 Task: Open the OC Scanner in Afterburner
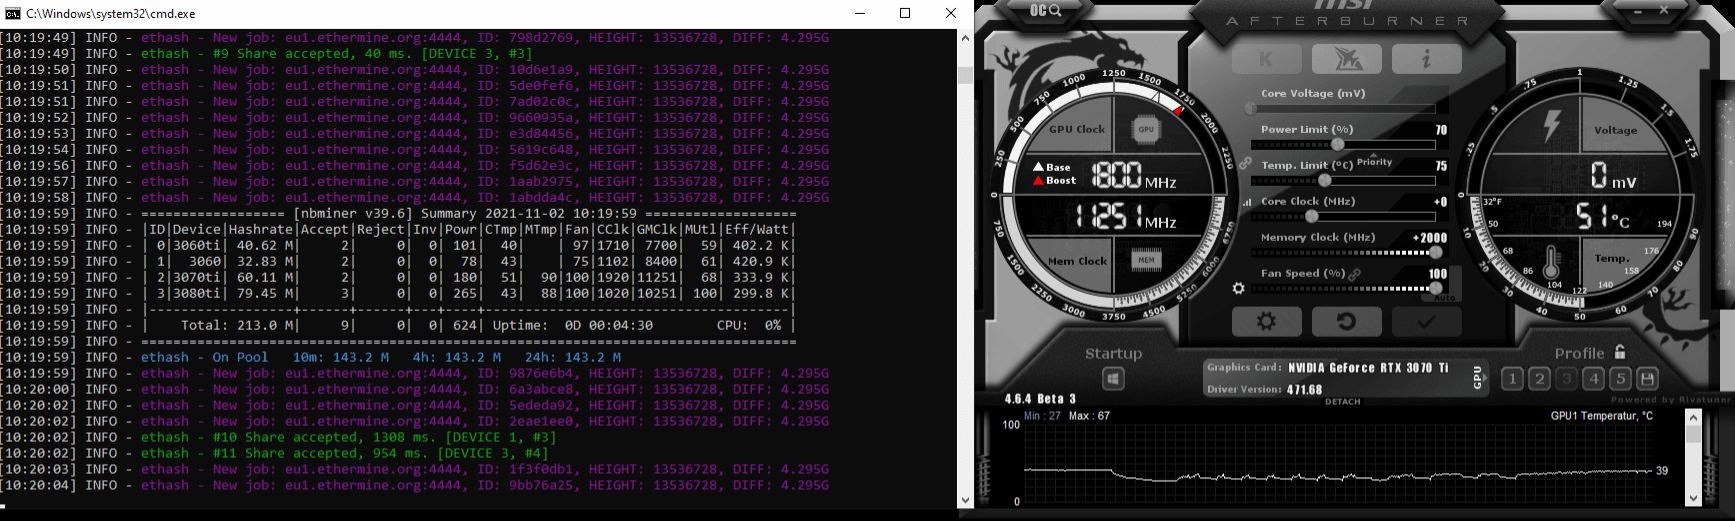[x=1046, y=10]
